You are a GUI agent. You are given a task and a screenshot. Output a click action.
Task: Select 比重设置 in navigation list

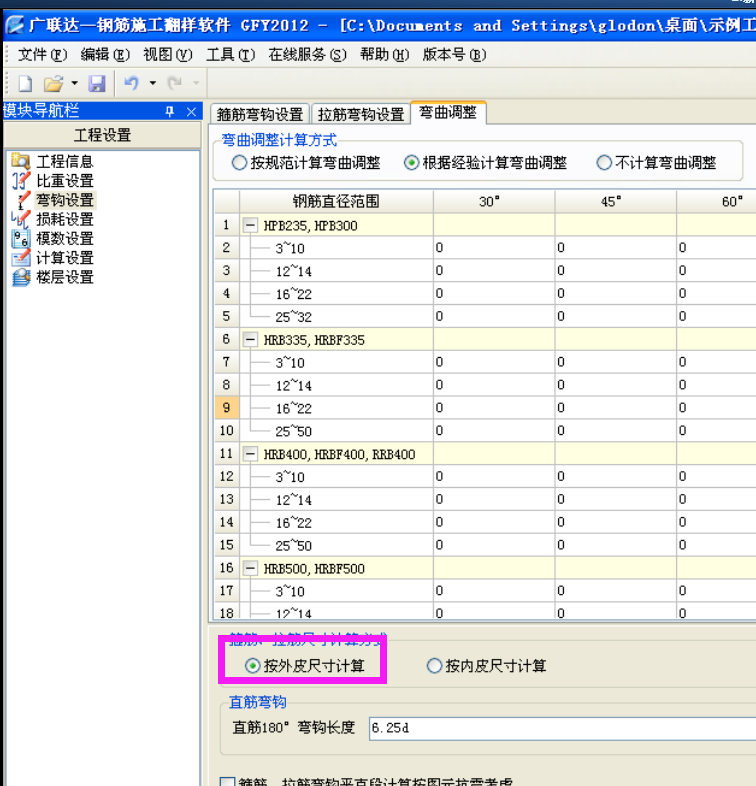pyautogui.click(x=65, y=180)
